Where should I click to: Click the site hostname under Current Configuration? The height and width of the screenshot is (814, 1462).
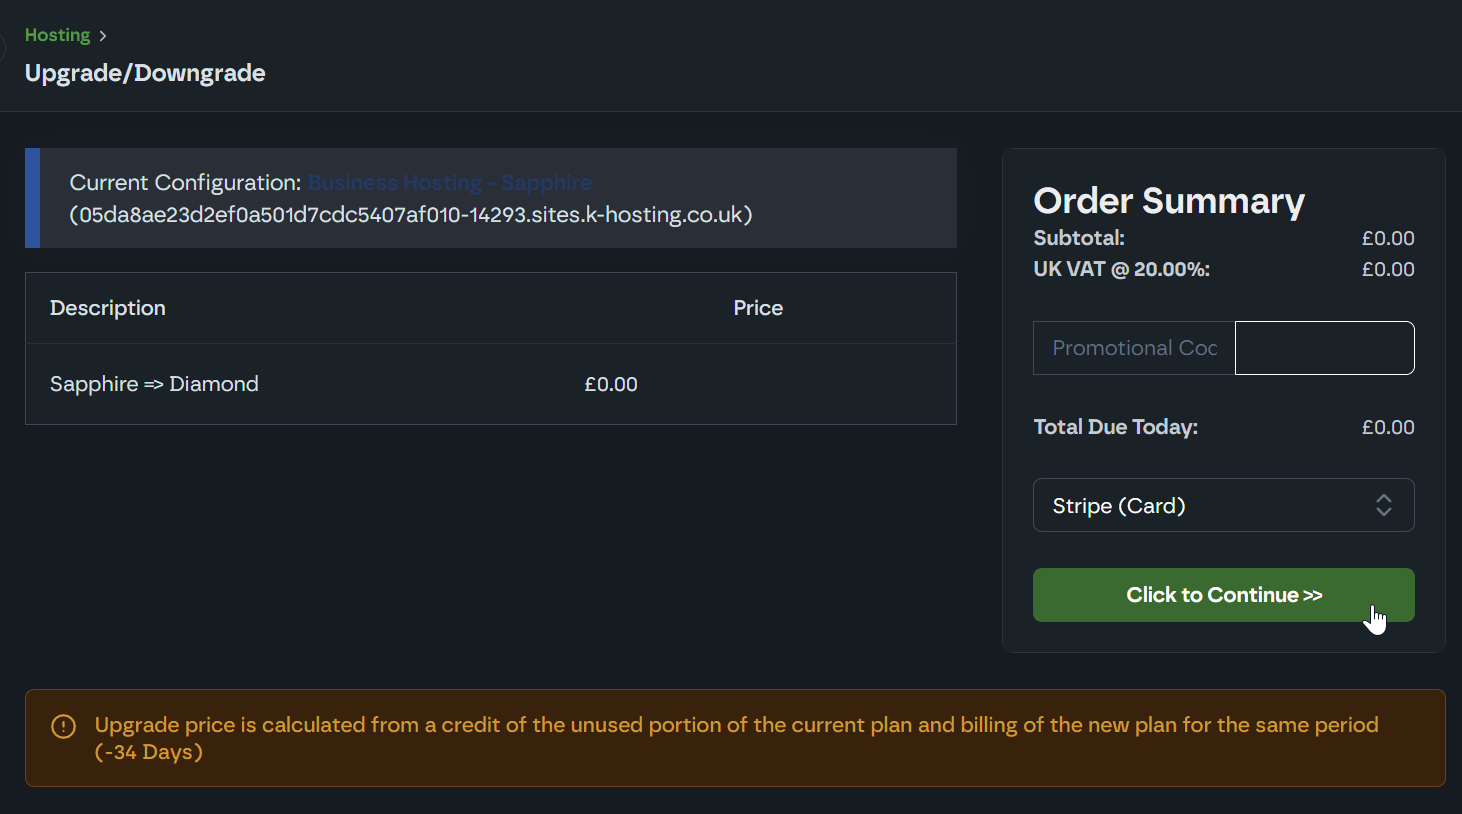(x=411, y=215)
